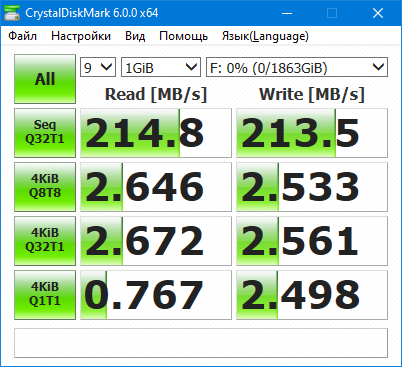402x367 pixels.
Task: Minimize the CrystalDiskMark window
Action: click(x=287, y=13)
